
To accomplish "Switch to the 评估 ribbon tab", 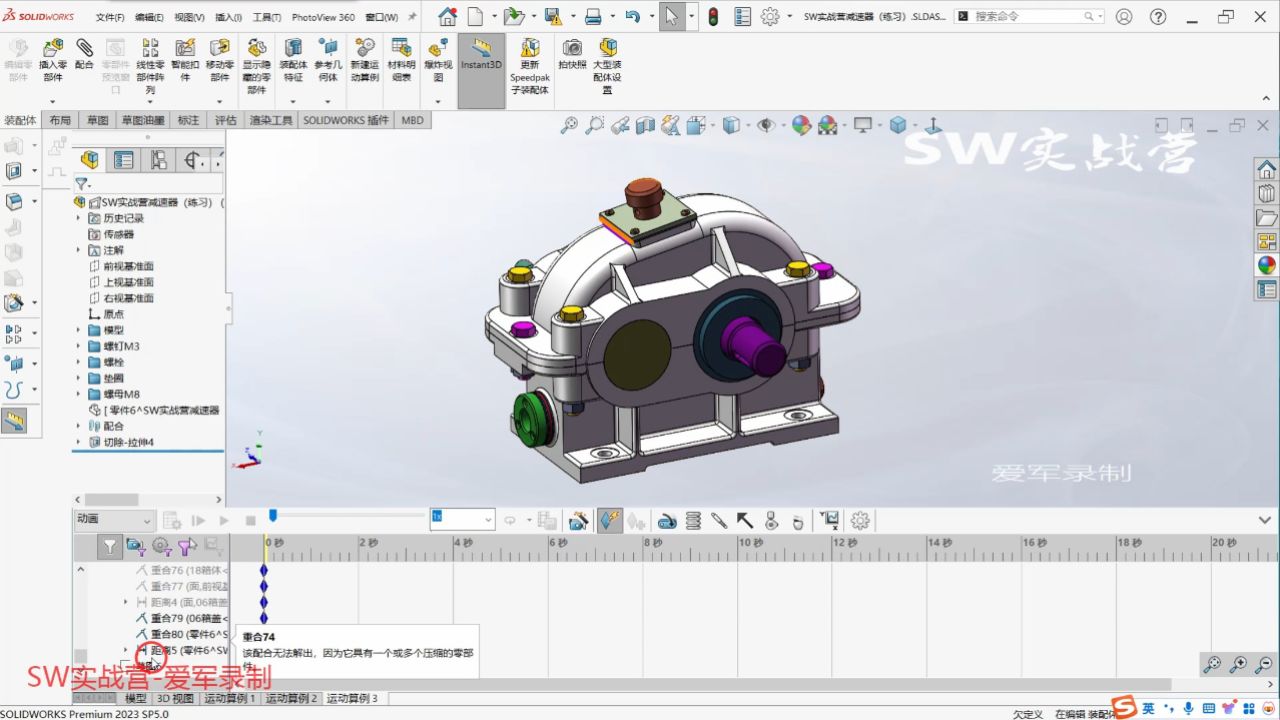I will 226,120.
